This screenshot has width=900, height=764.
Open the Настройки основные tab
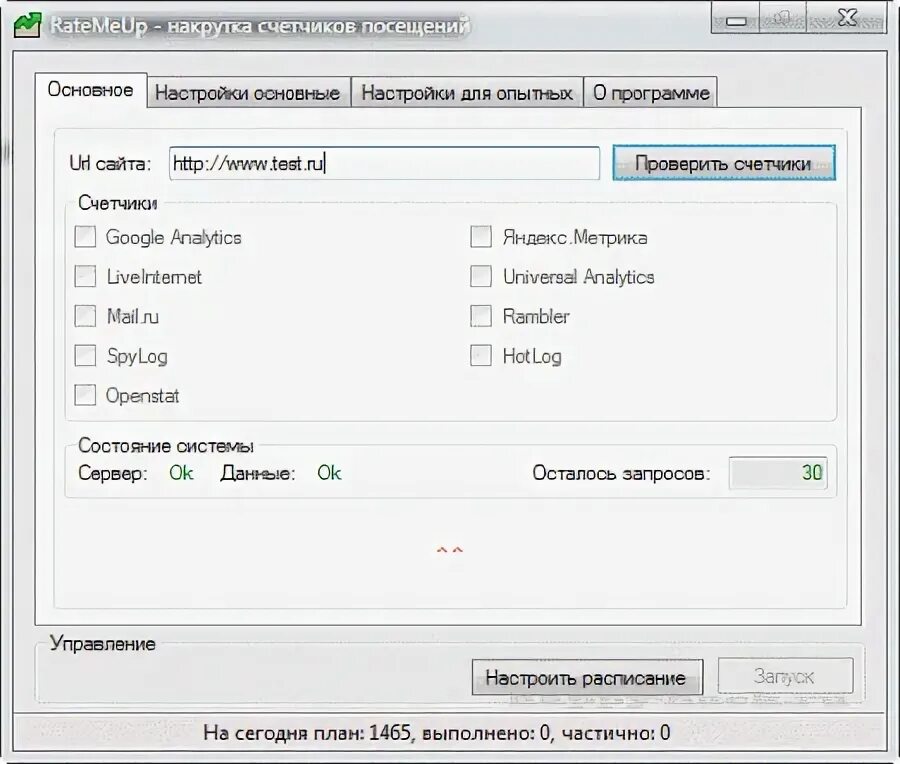tap(247, 93)
